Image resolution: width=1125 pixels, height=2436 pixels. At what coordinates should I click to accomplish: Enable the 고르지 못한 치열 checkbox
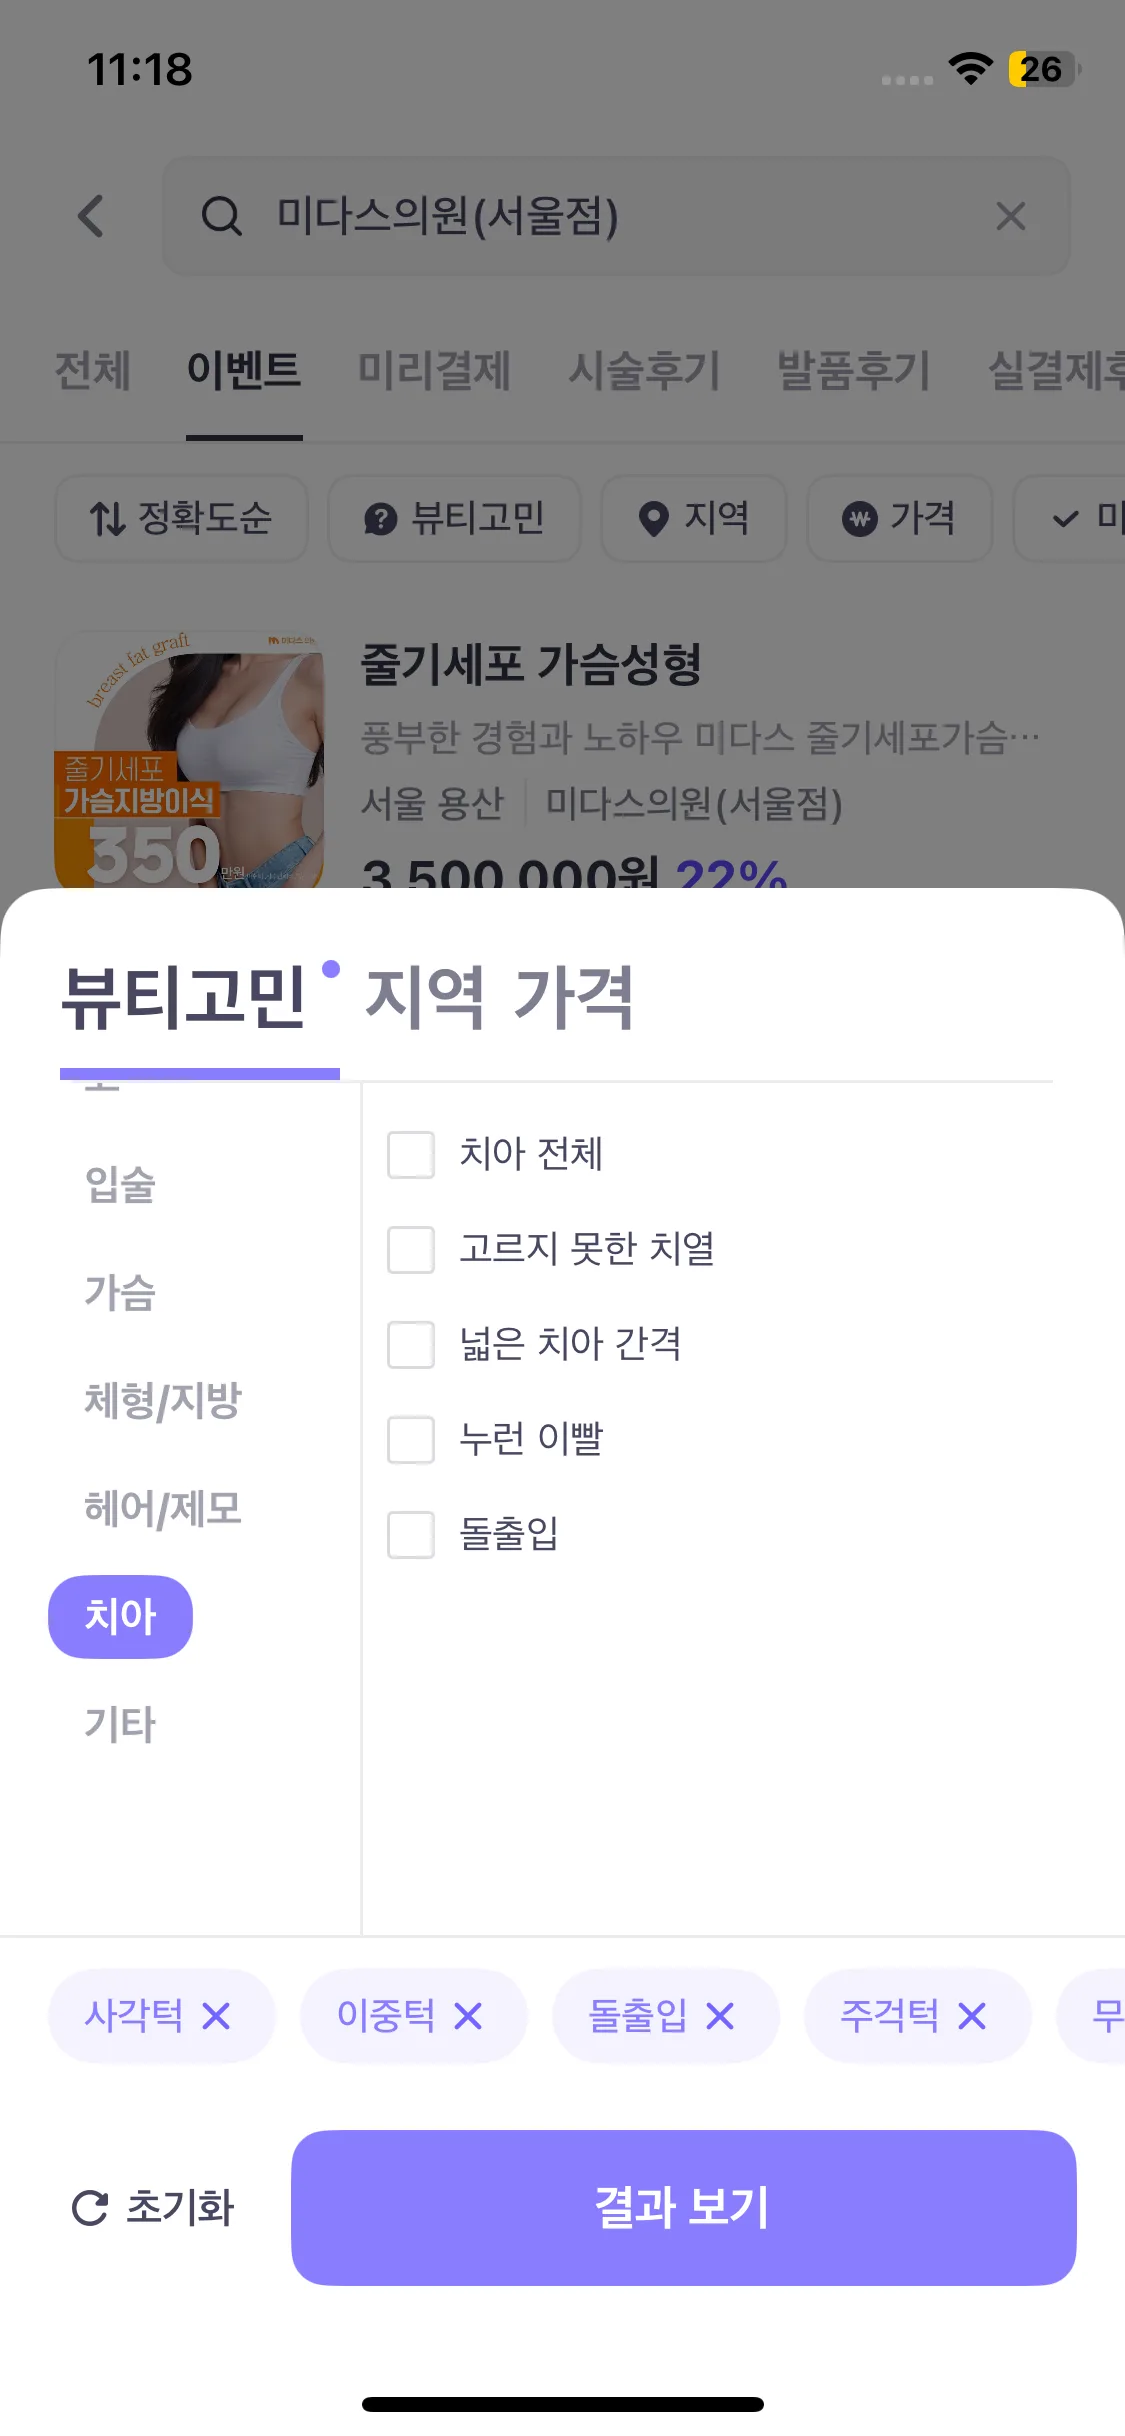click(411, 1250)
